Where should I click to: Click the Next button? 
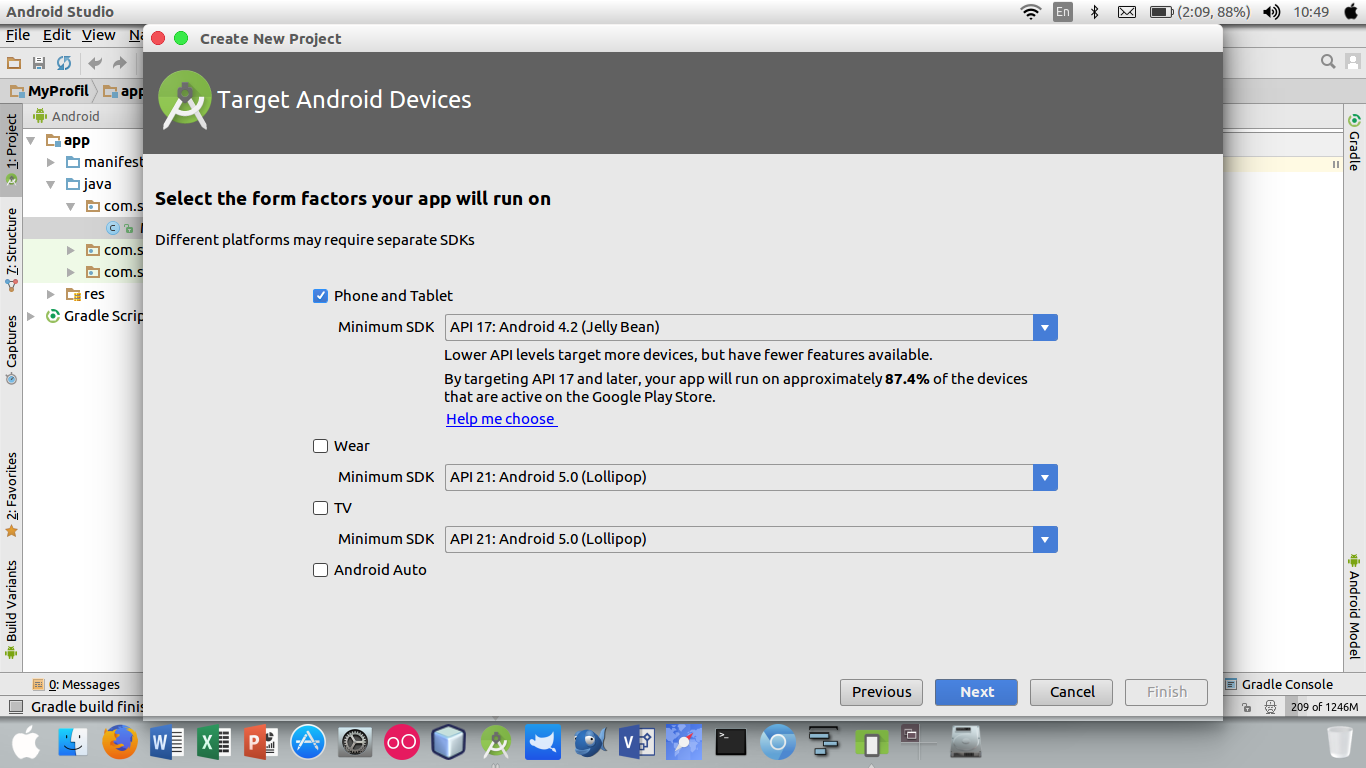pos(975,692)
